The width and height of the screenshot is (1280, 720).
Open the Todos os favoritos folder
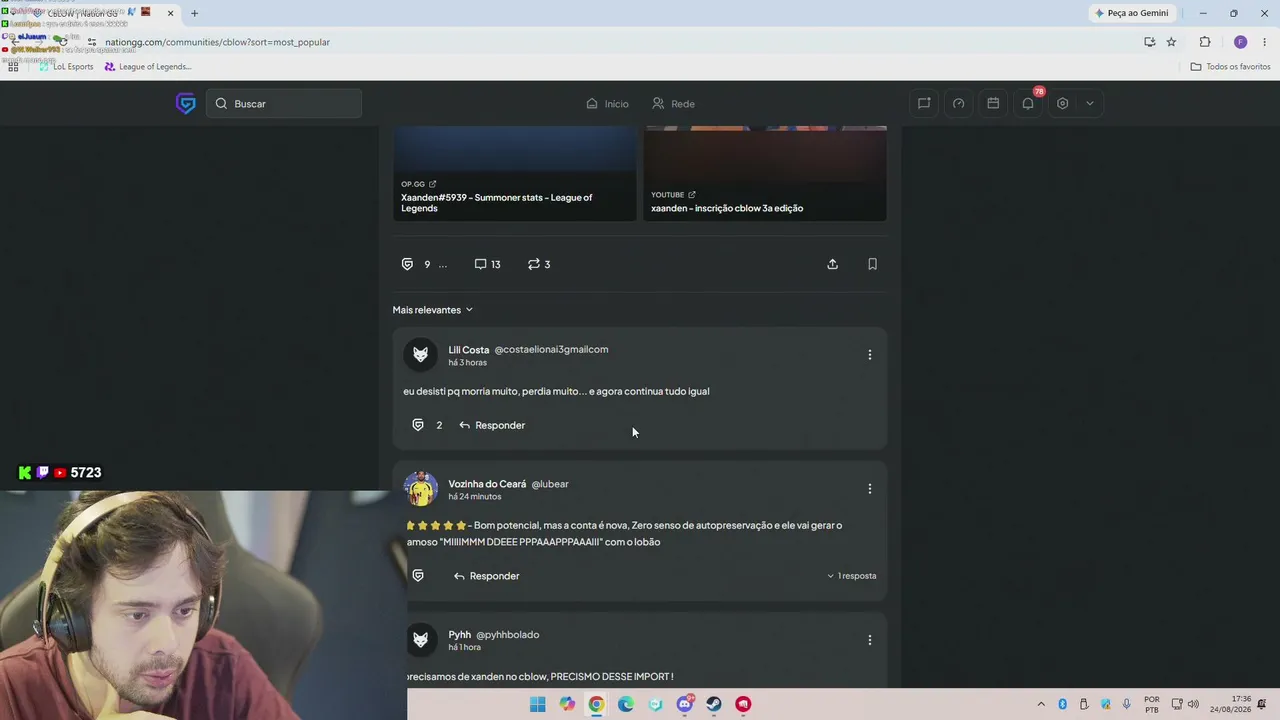pos(1230,67)
